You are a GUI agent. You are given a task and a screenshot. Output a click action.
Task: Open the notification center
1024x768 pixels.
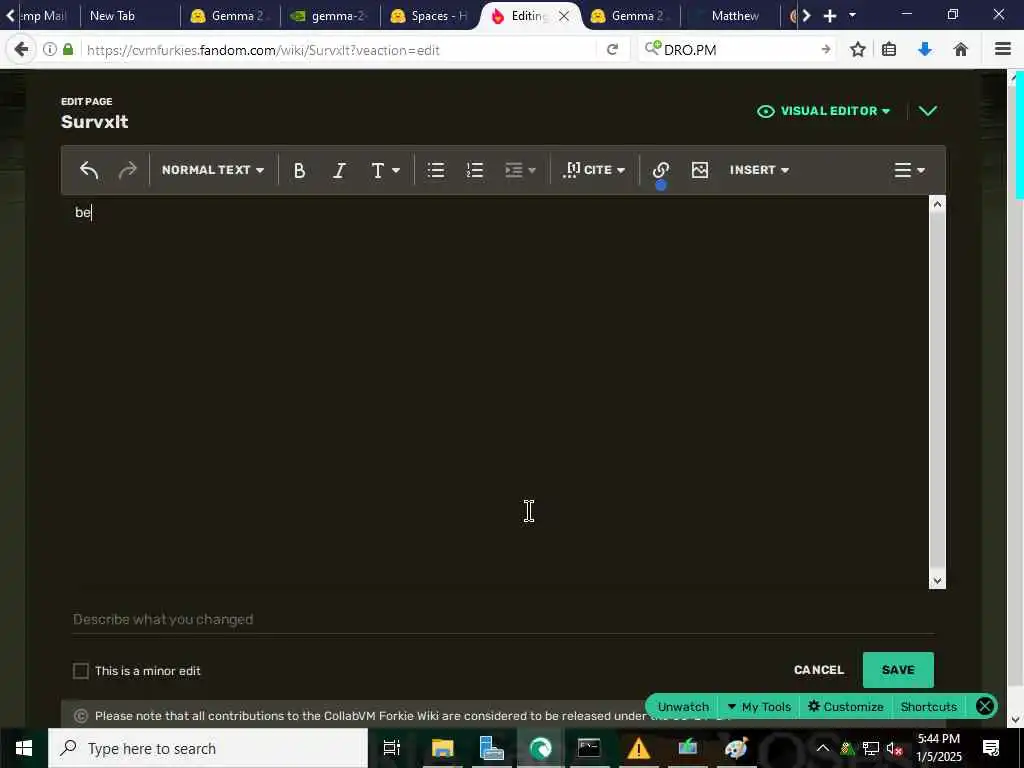991,748
